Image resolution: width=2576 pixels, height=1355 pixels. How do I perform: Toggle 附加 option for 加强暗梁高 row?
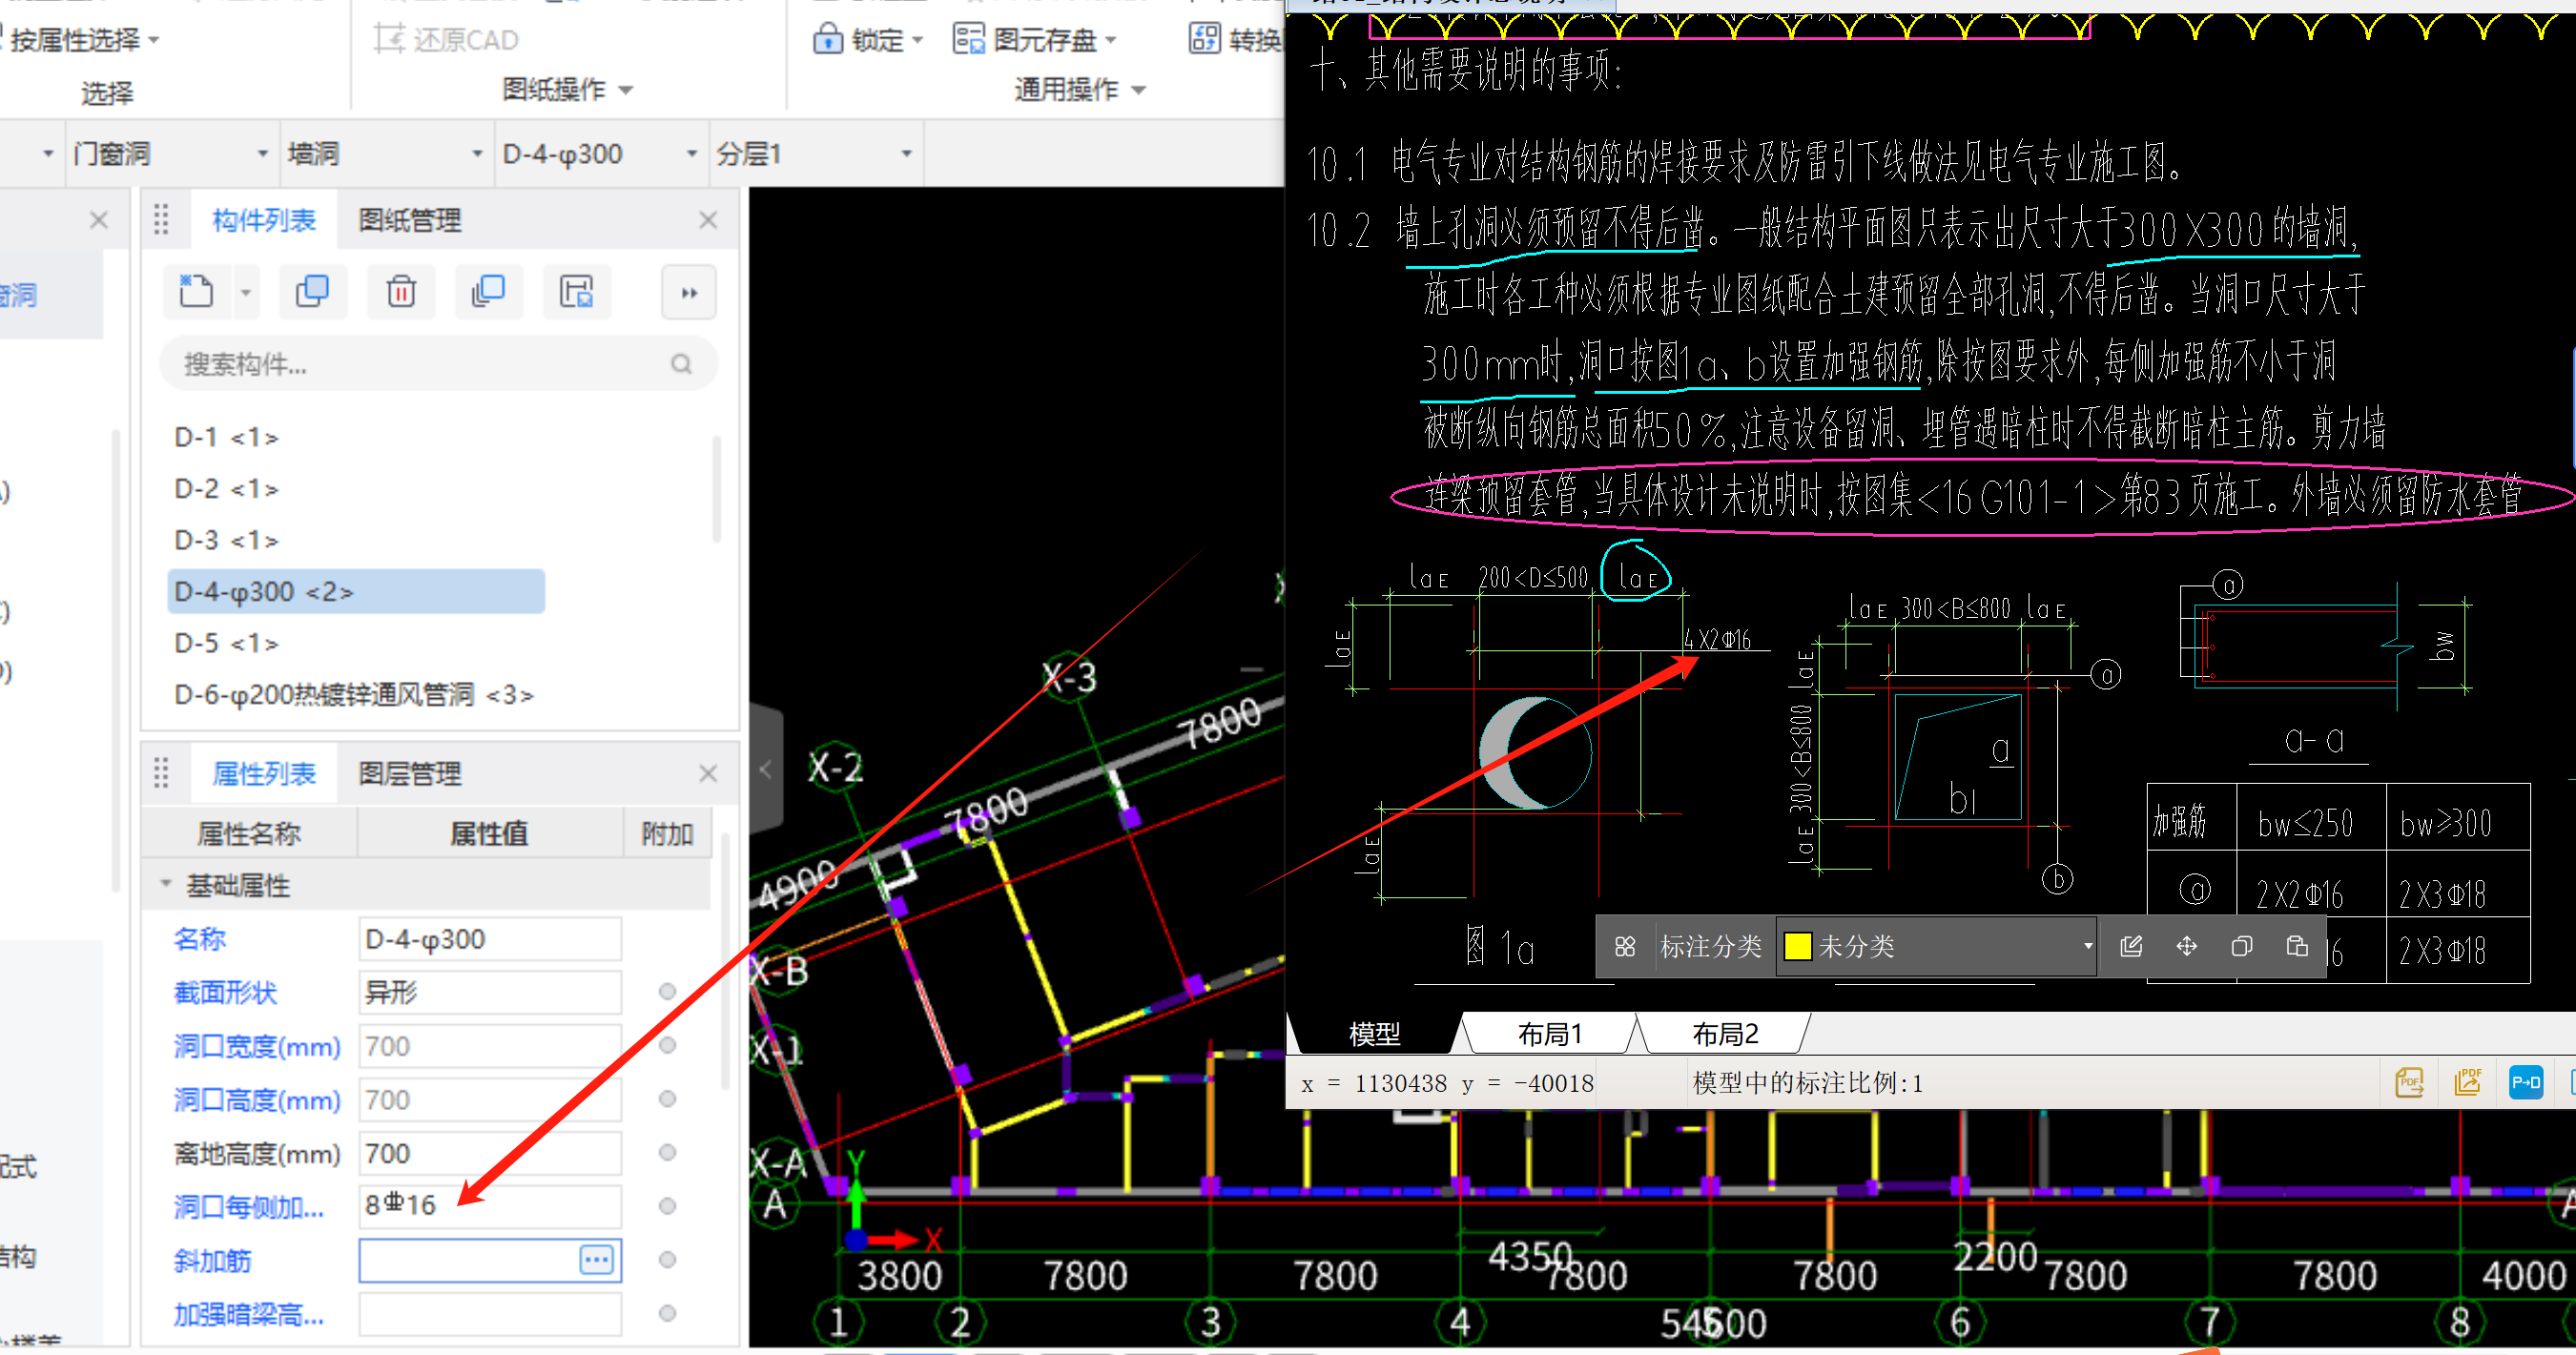coord(667,1314)
